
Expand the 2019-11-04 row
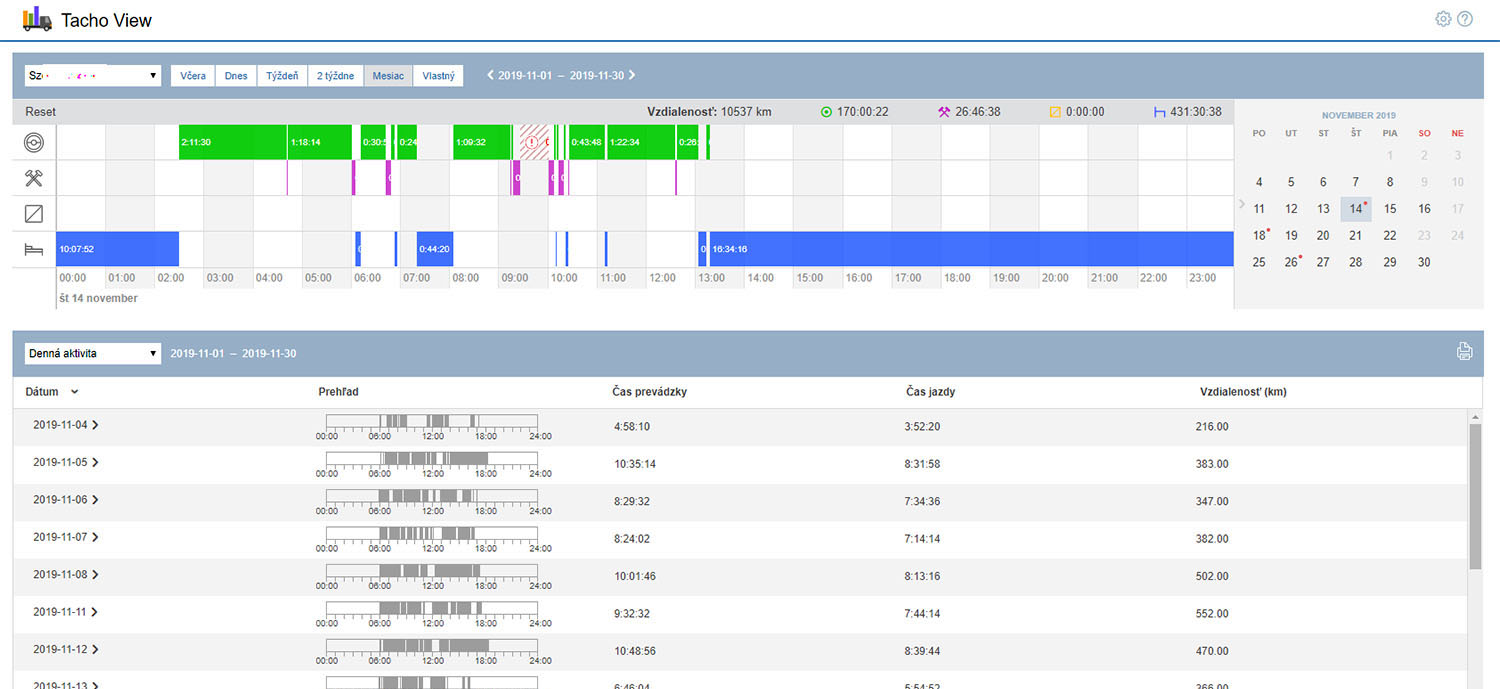pos(95,425)
